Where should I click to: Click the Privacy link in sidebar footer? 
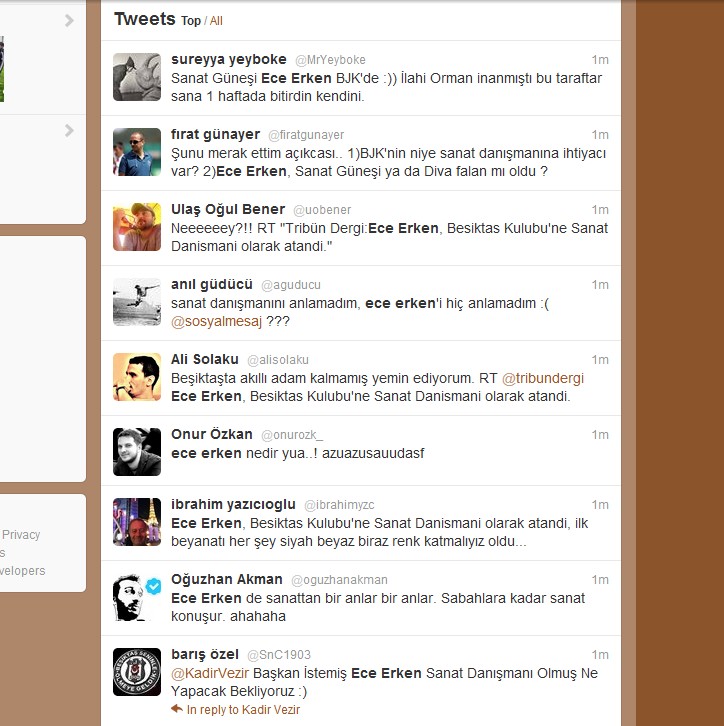[21, 535]
